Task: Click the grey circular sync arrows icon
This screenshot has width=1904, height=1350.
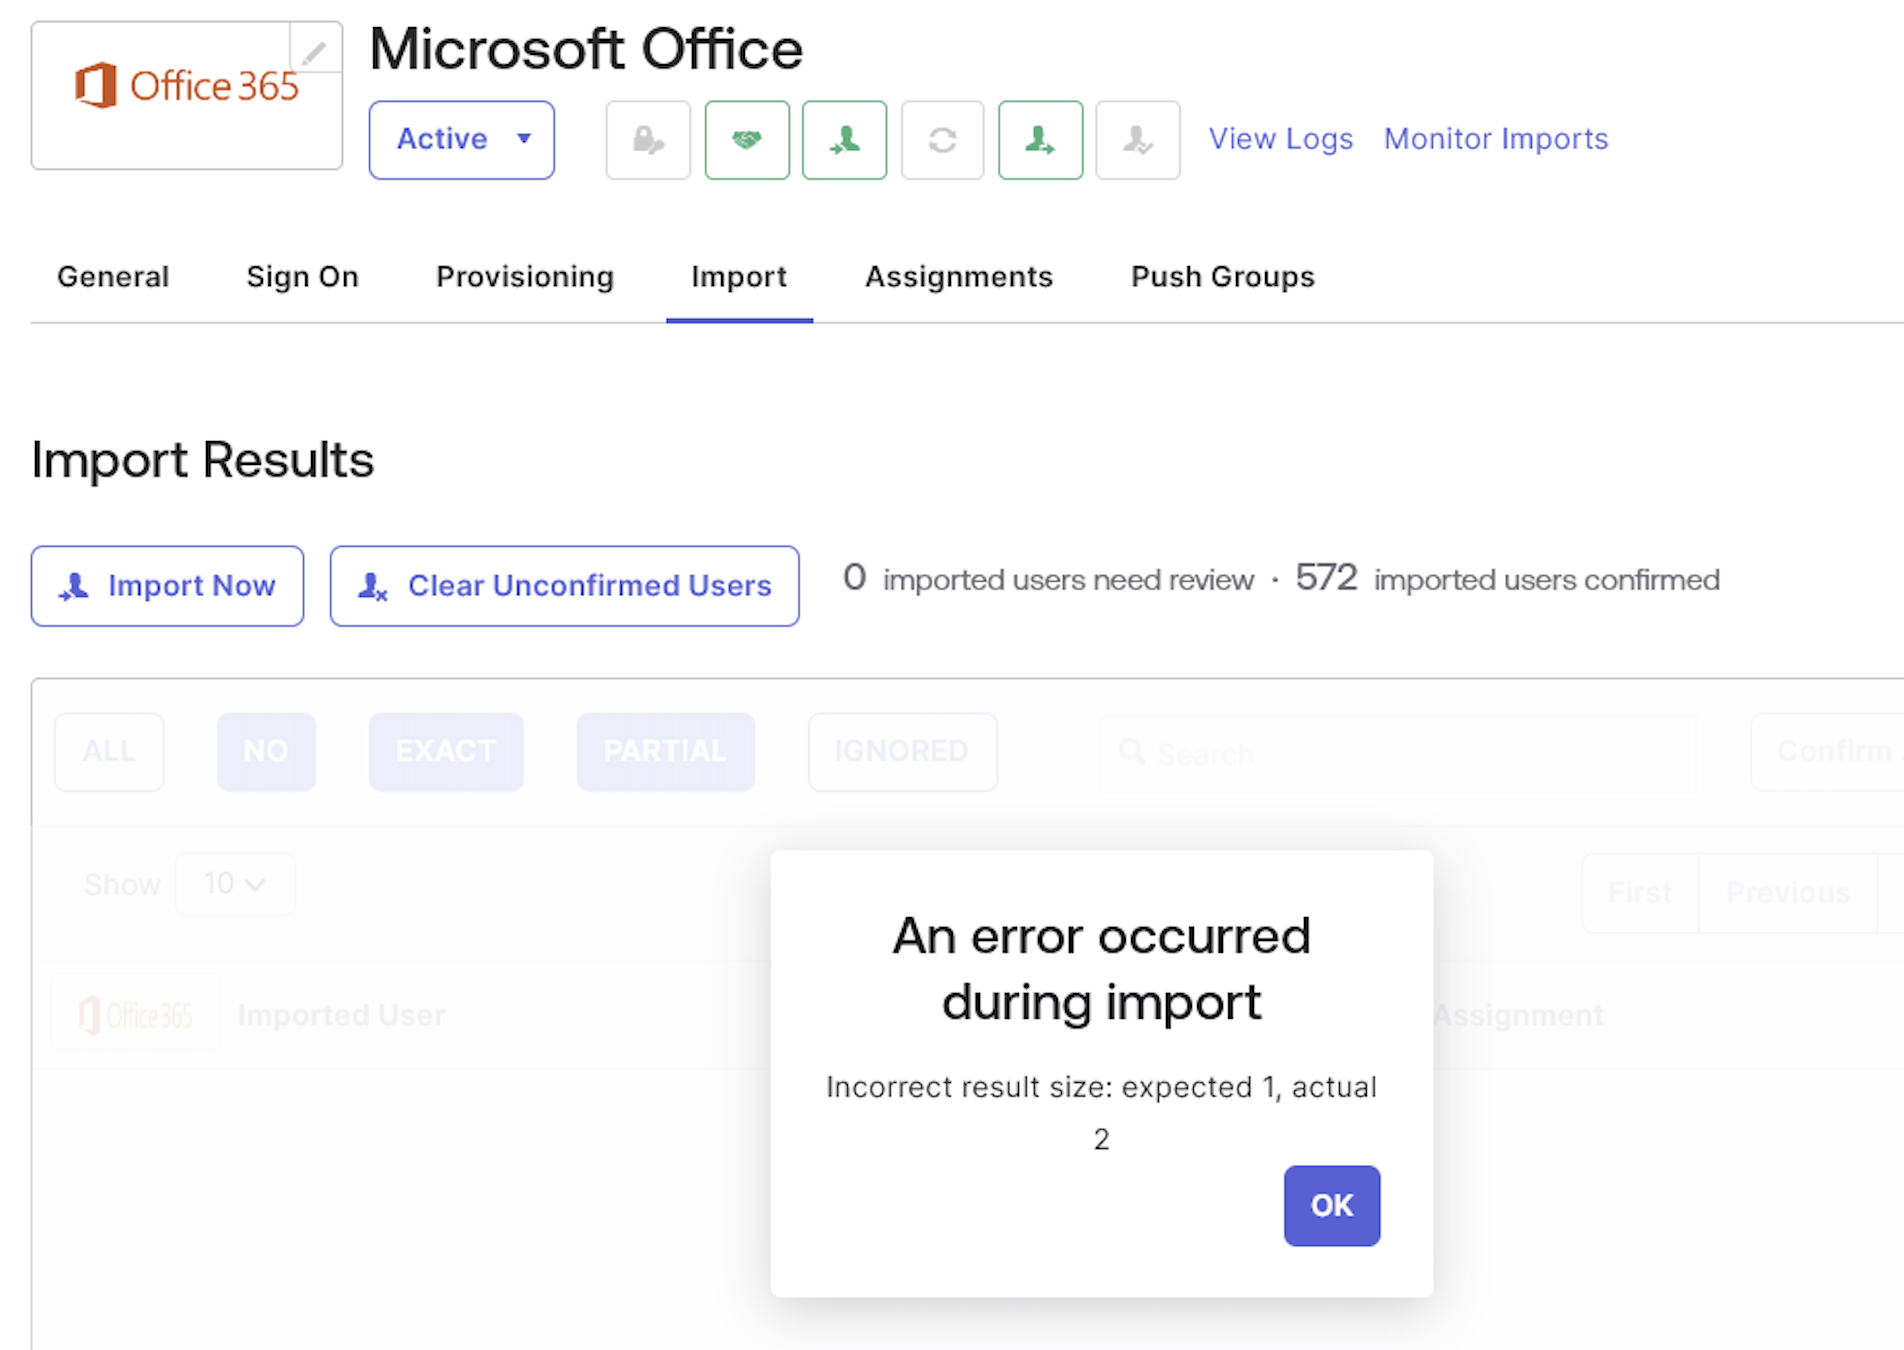Action: tap(942, 140)
